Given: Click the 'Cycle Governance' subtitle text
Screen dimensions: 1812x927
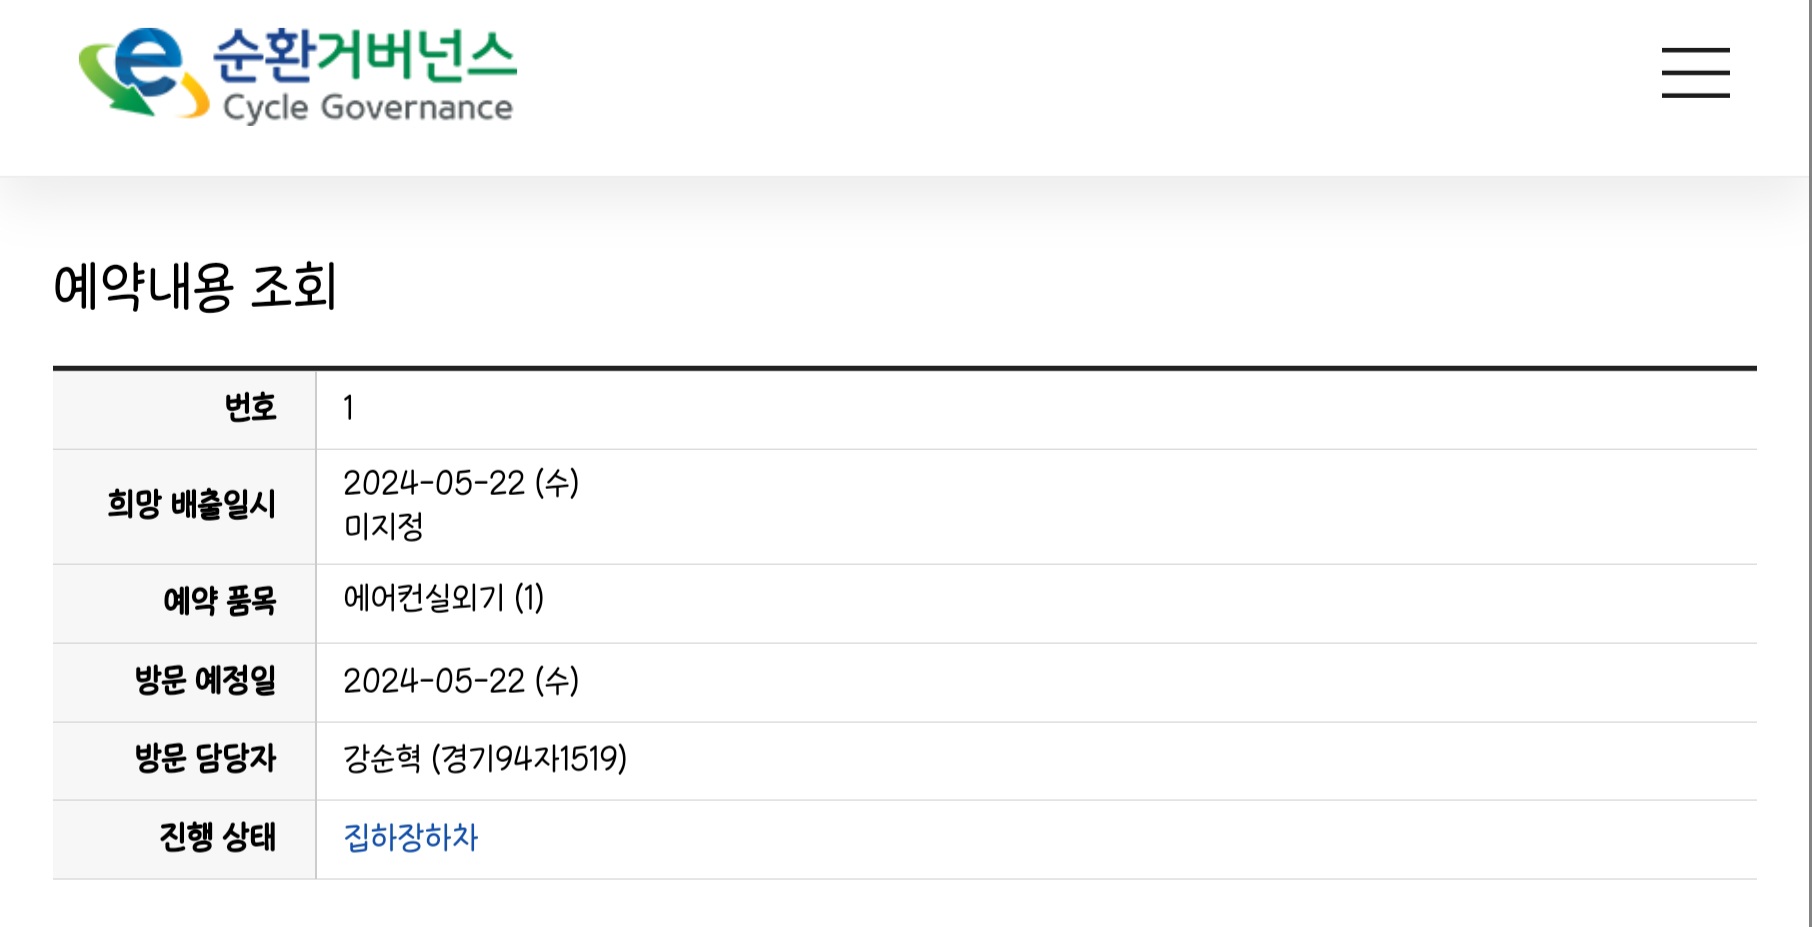Looking at the screenshot, I should 367,107.
